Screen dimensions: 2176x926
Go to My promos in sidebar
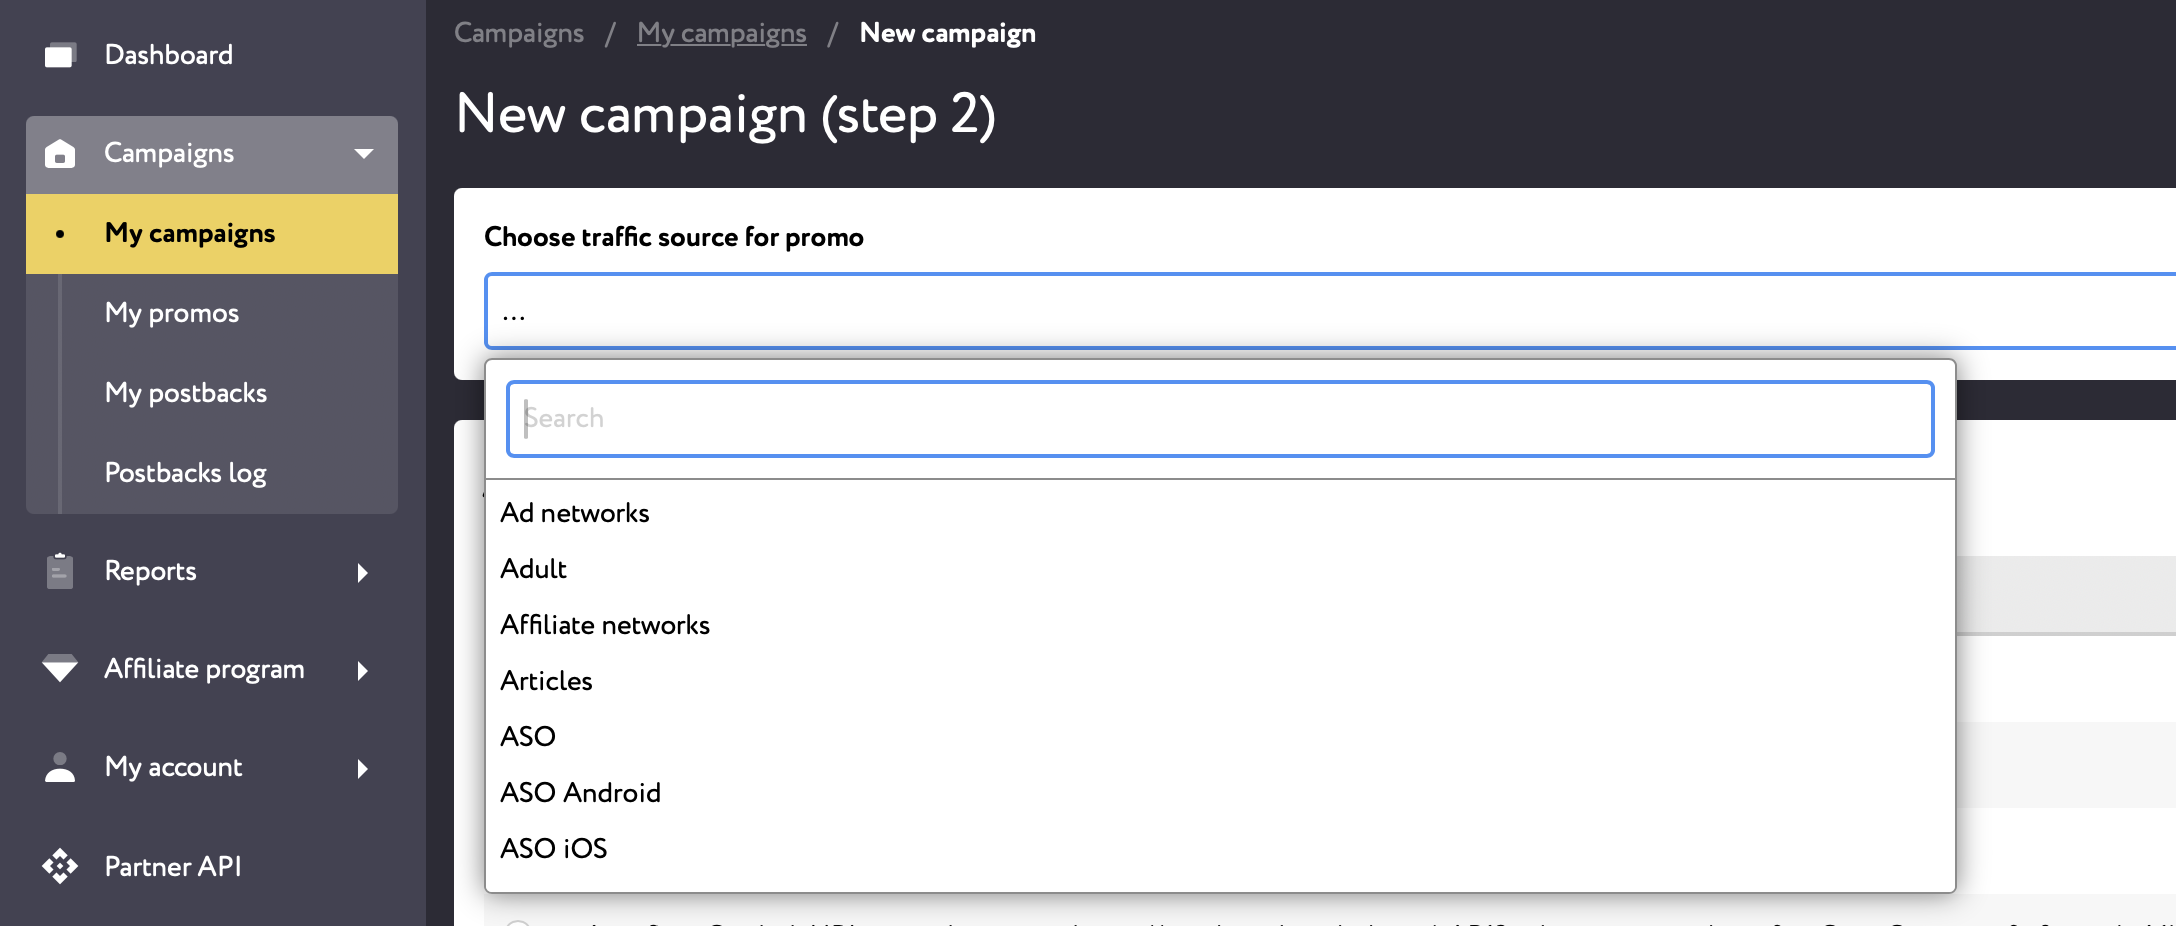pos(172,313)
